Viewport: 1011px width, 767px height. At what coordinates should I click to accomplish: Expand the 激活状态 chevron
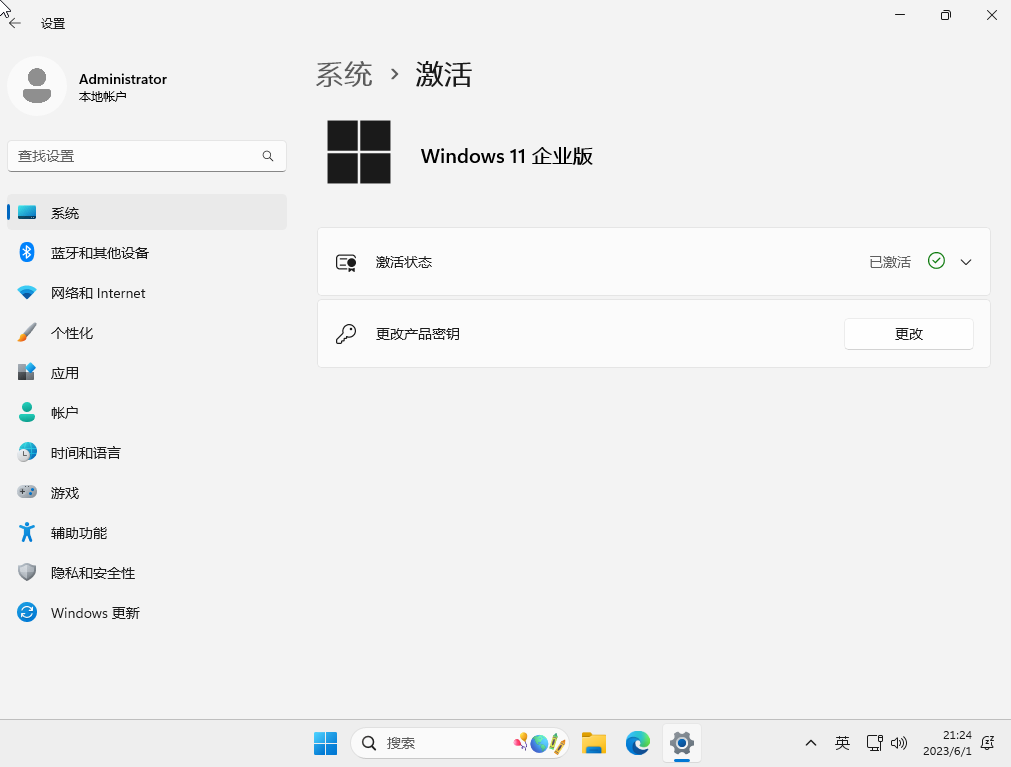[965, 262]
